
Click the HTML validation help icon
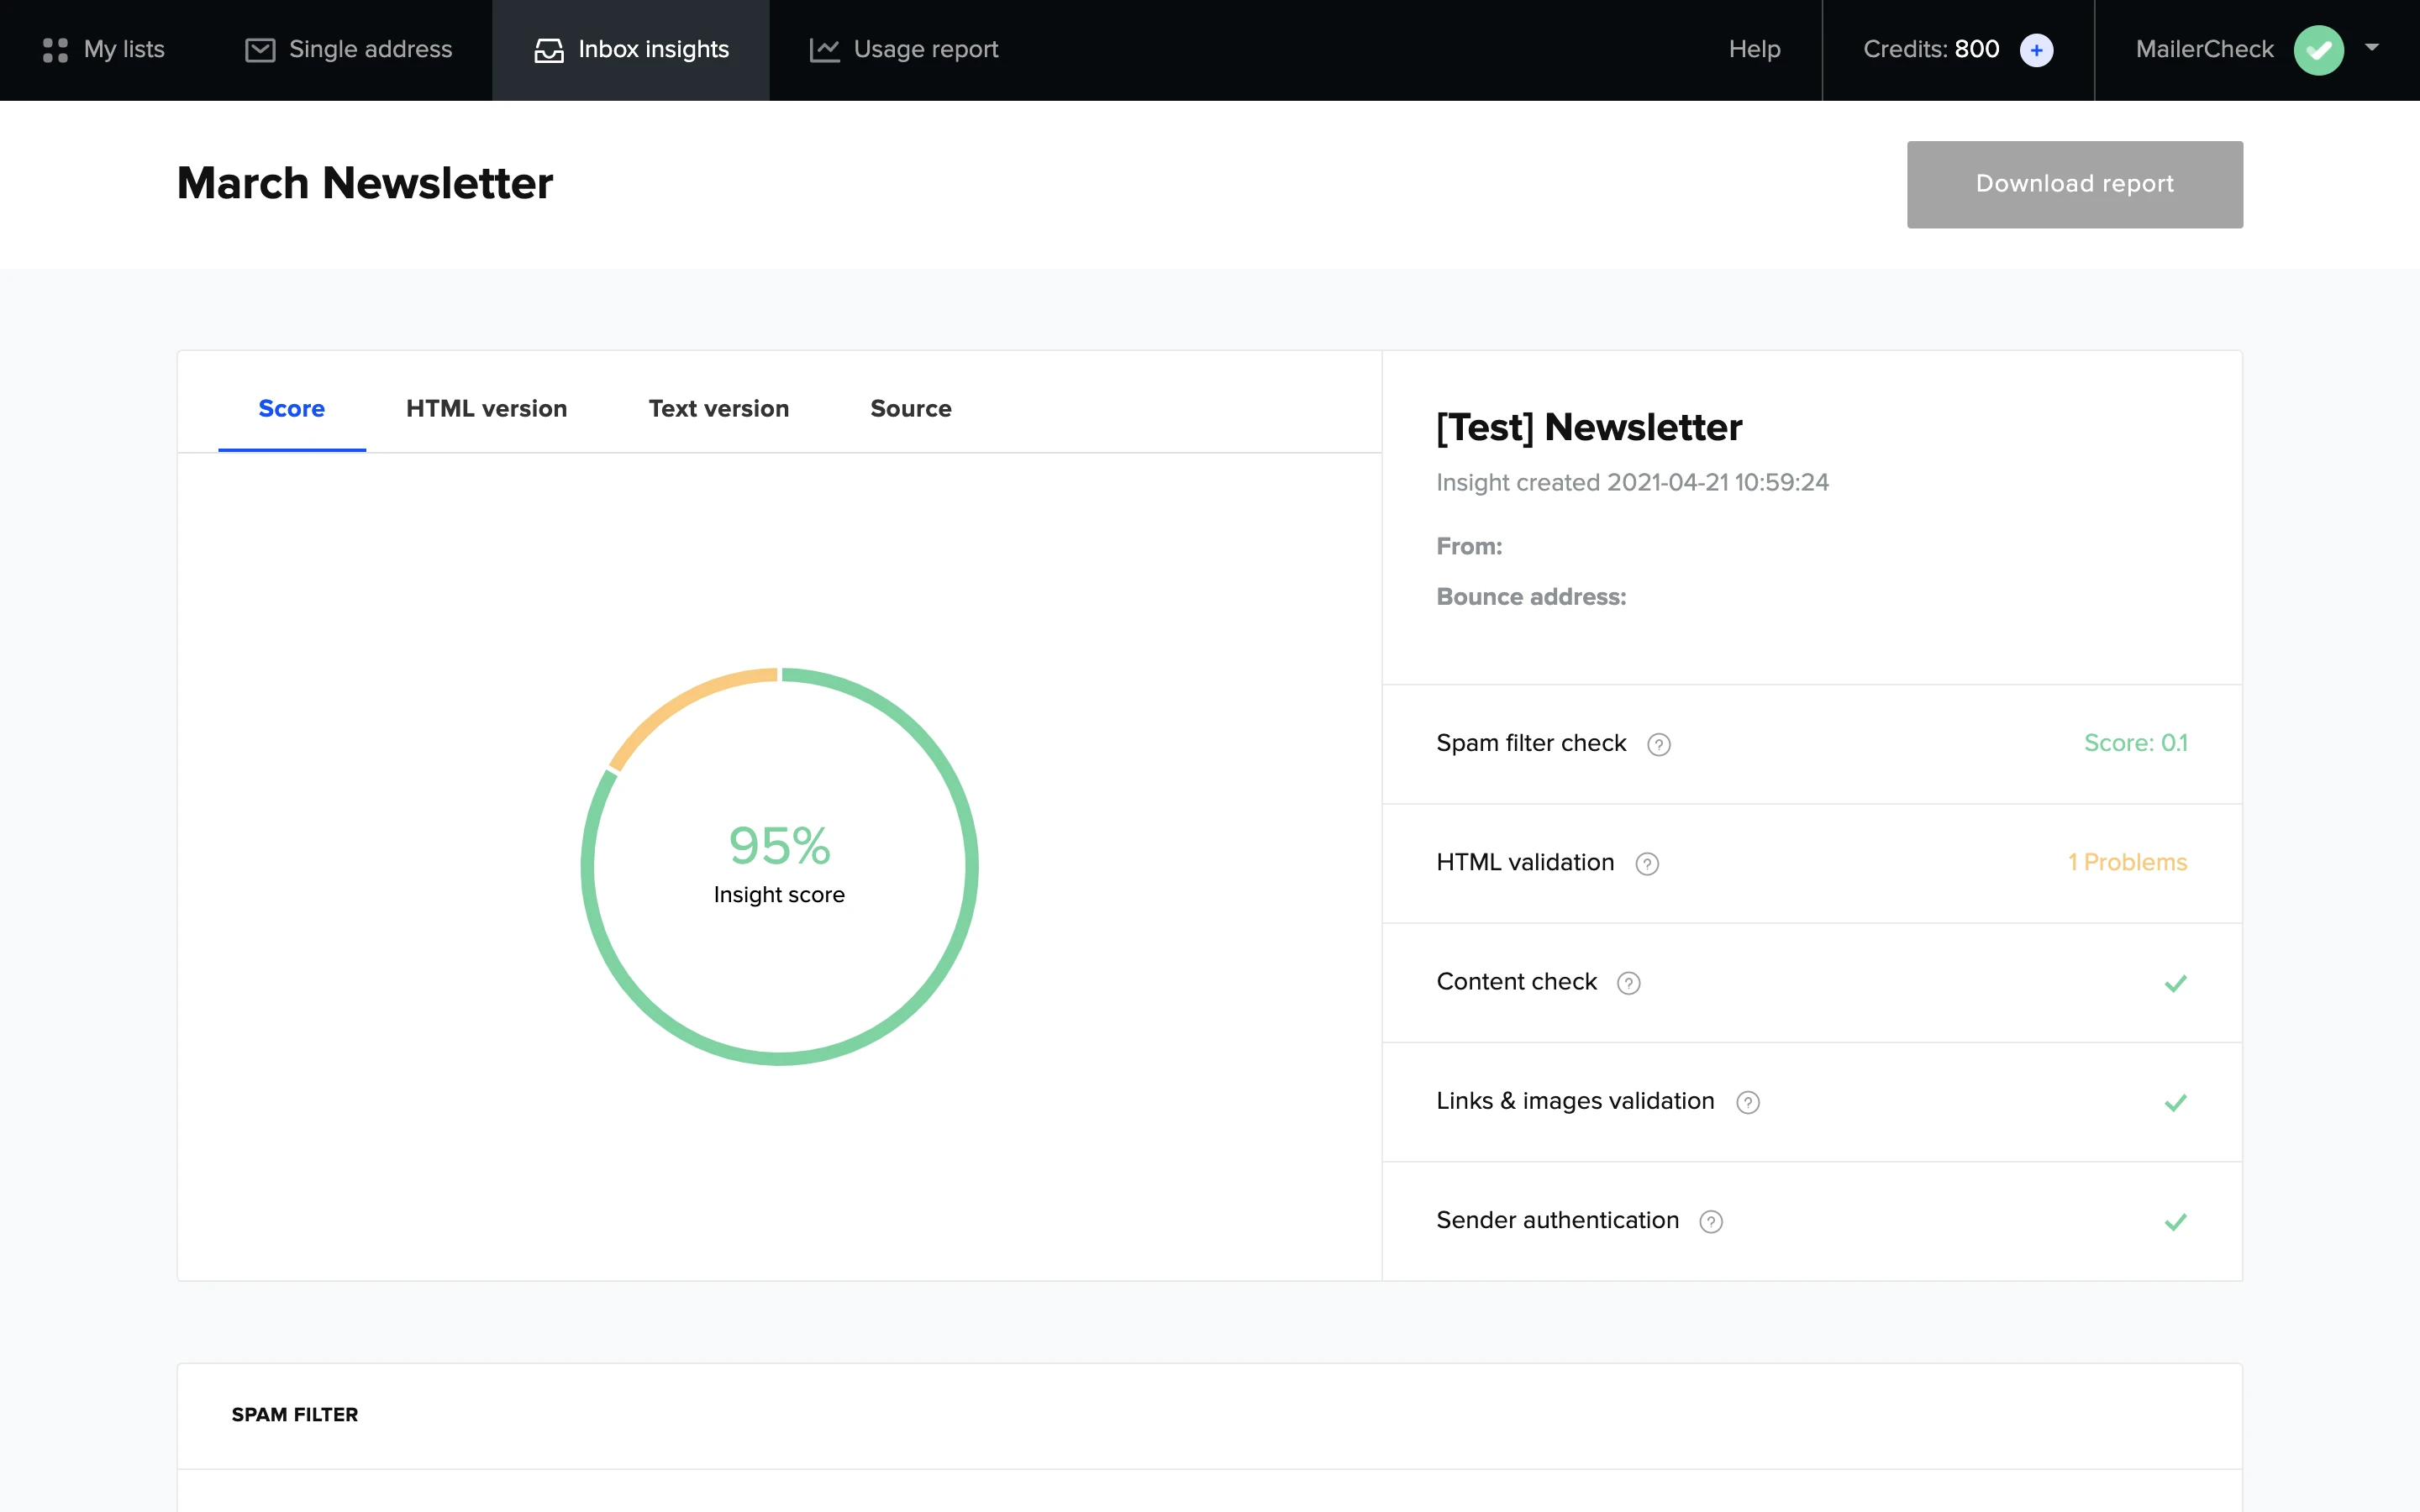pyautogui.click(x=1646, y=864)
